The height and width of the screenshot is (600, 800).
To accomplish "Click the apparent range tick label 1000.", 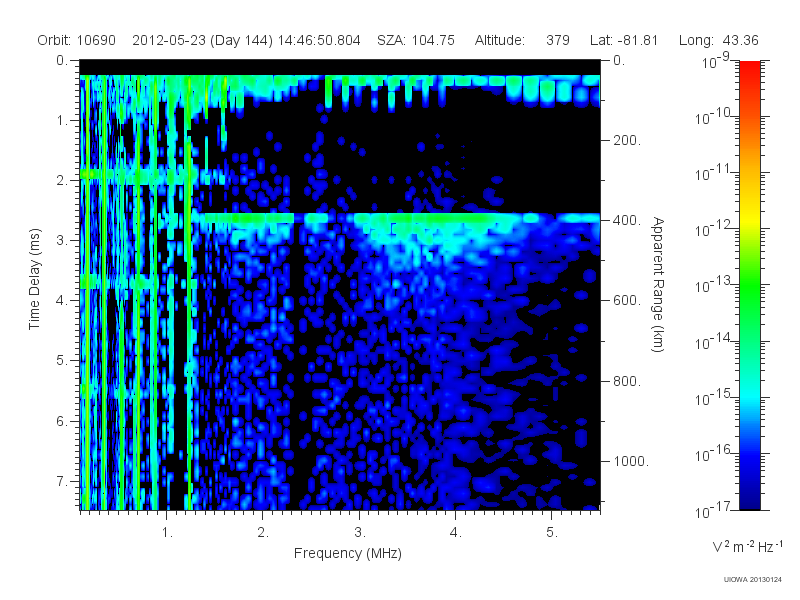I will [x=631, y=461].
